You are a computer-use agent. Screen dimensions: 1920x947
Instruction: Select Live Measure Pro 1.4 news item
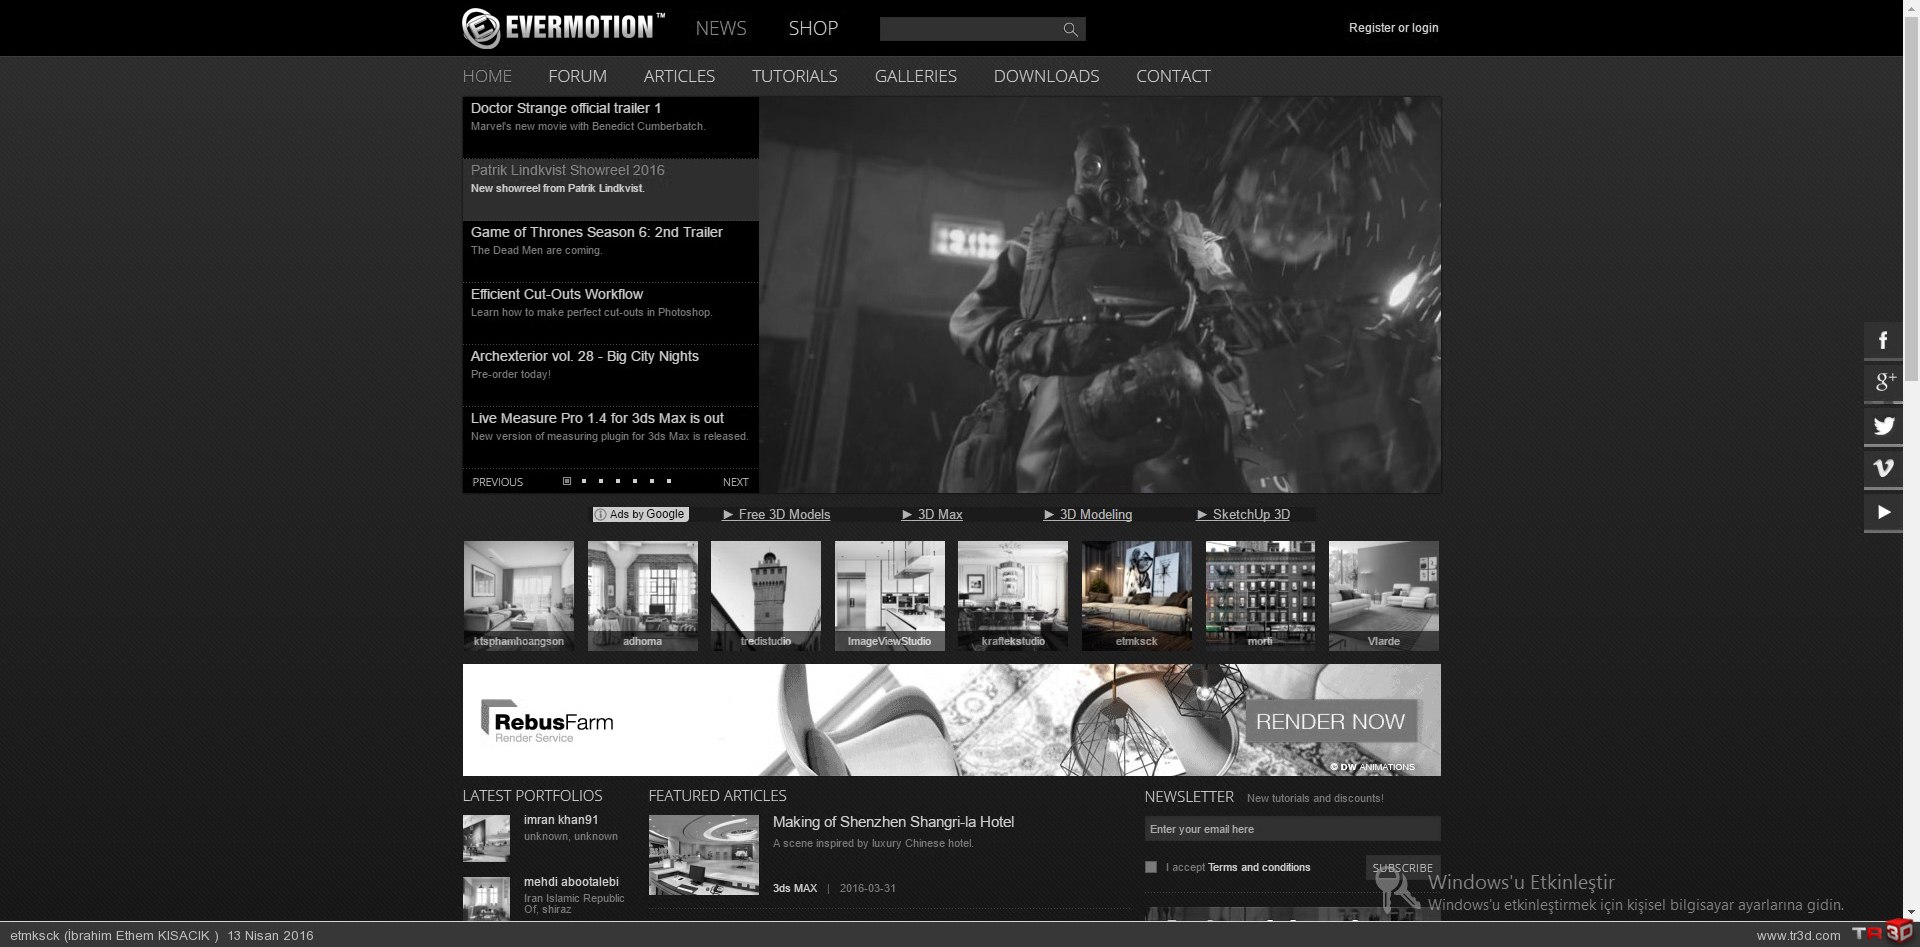610,437
